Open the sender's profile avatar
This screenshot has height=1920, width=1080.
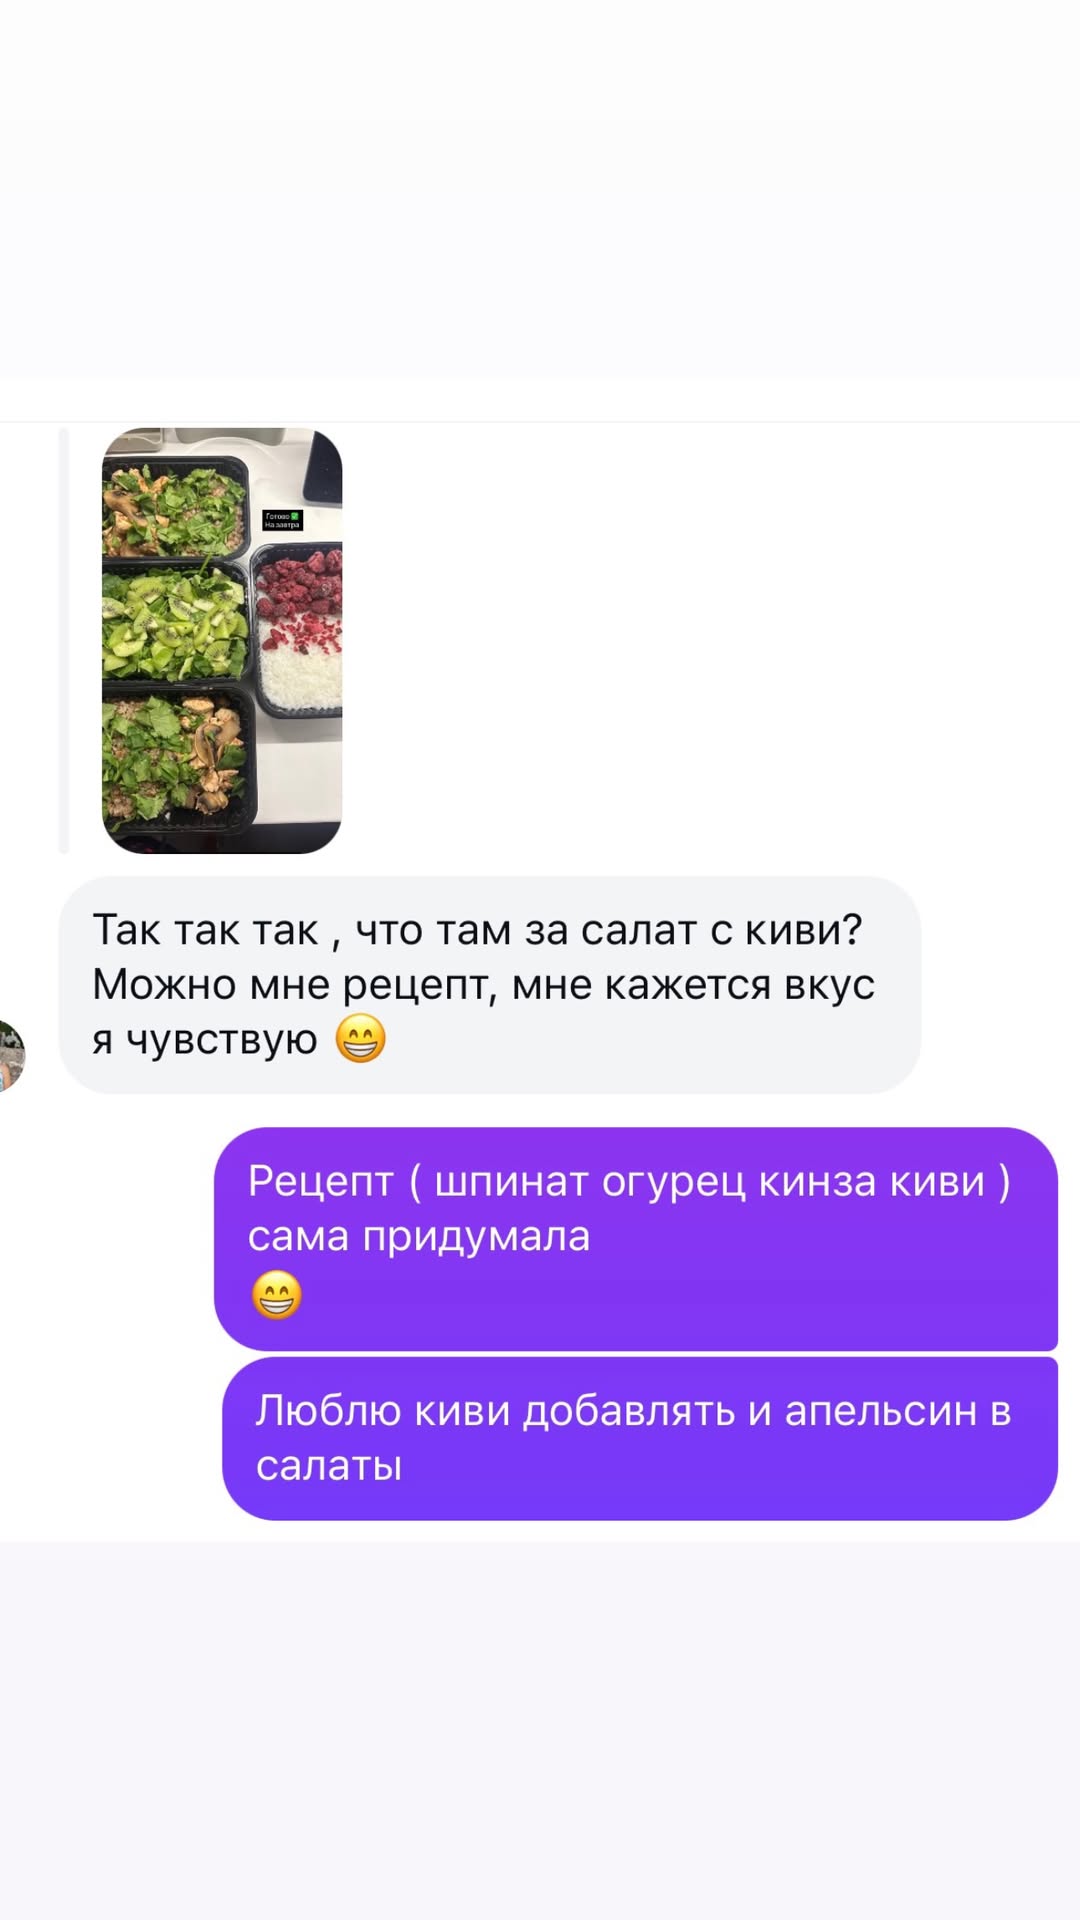pos(10,1056)
